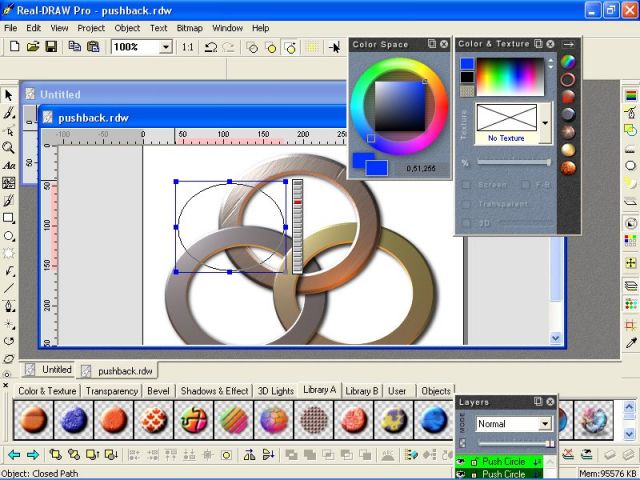Select the hollow ring material in Color & Texture
Screen dimensions: 640x480
coord(568,80)
